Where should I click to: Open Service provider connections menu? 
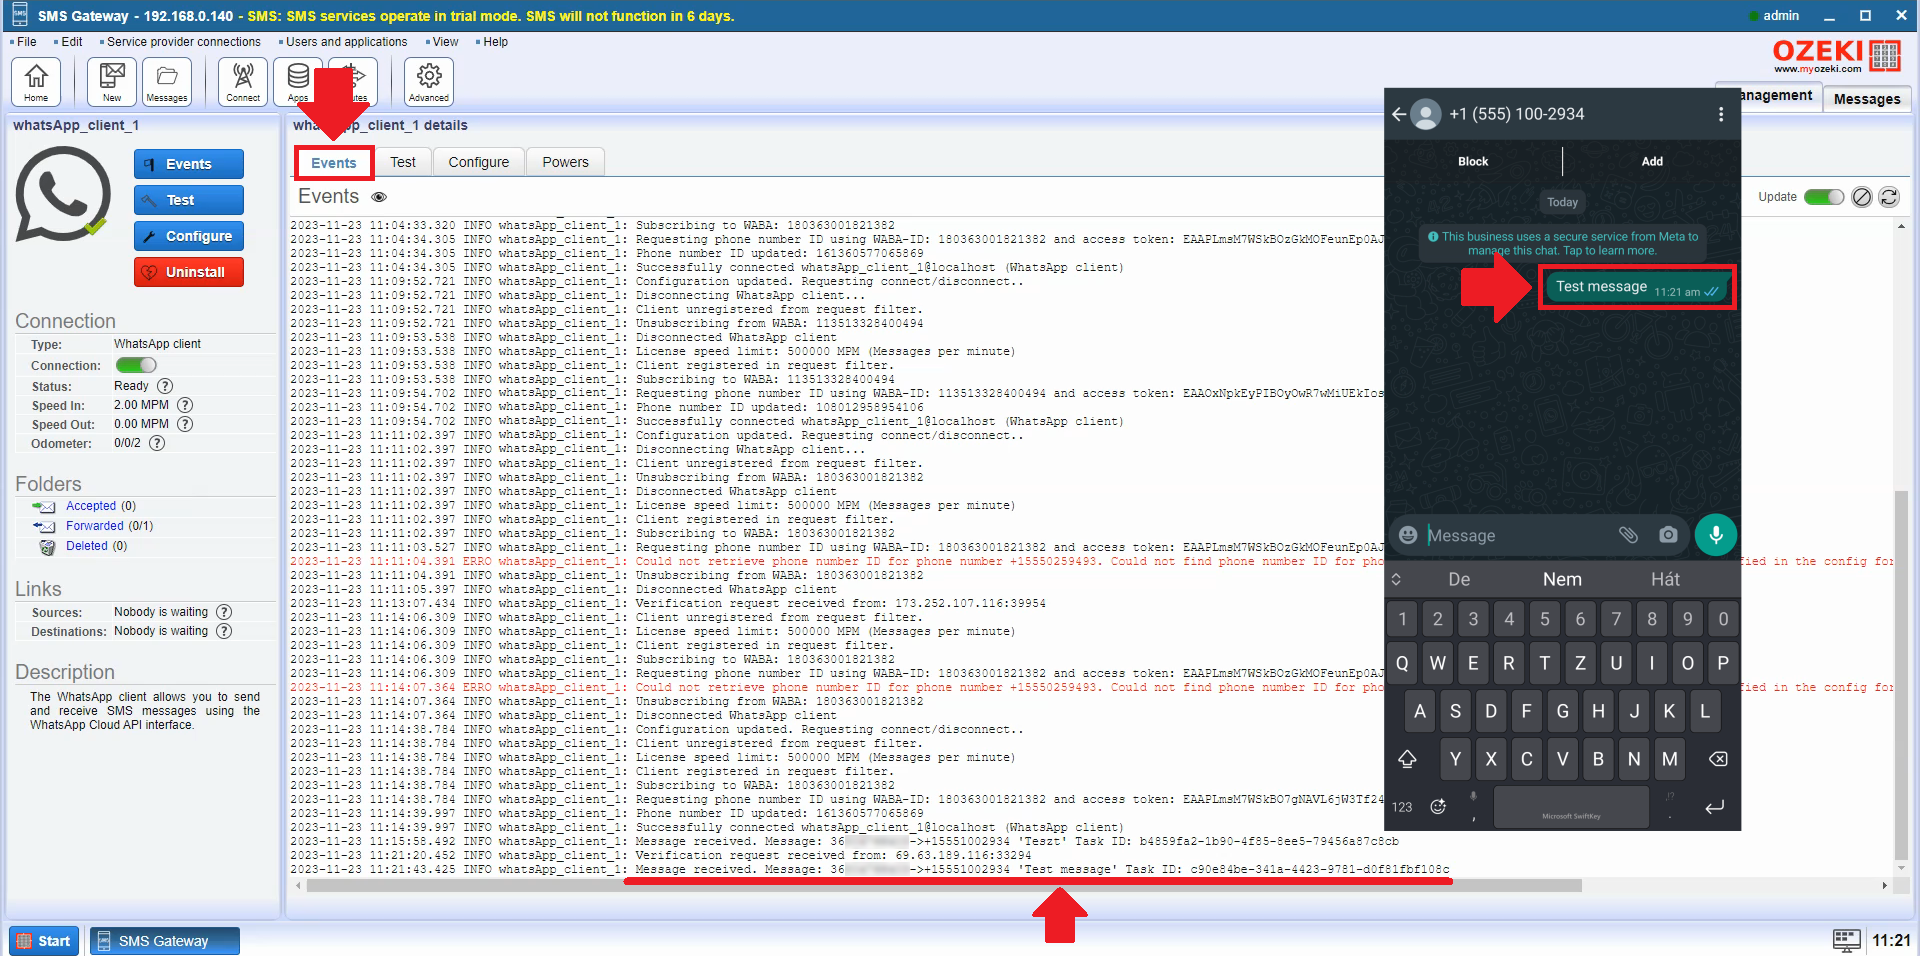tap(183, 42)
